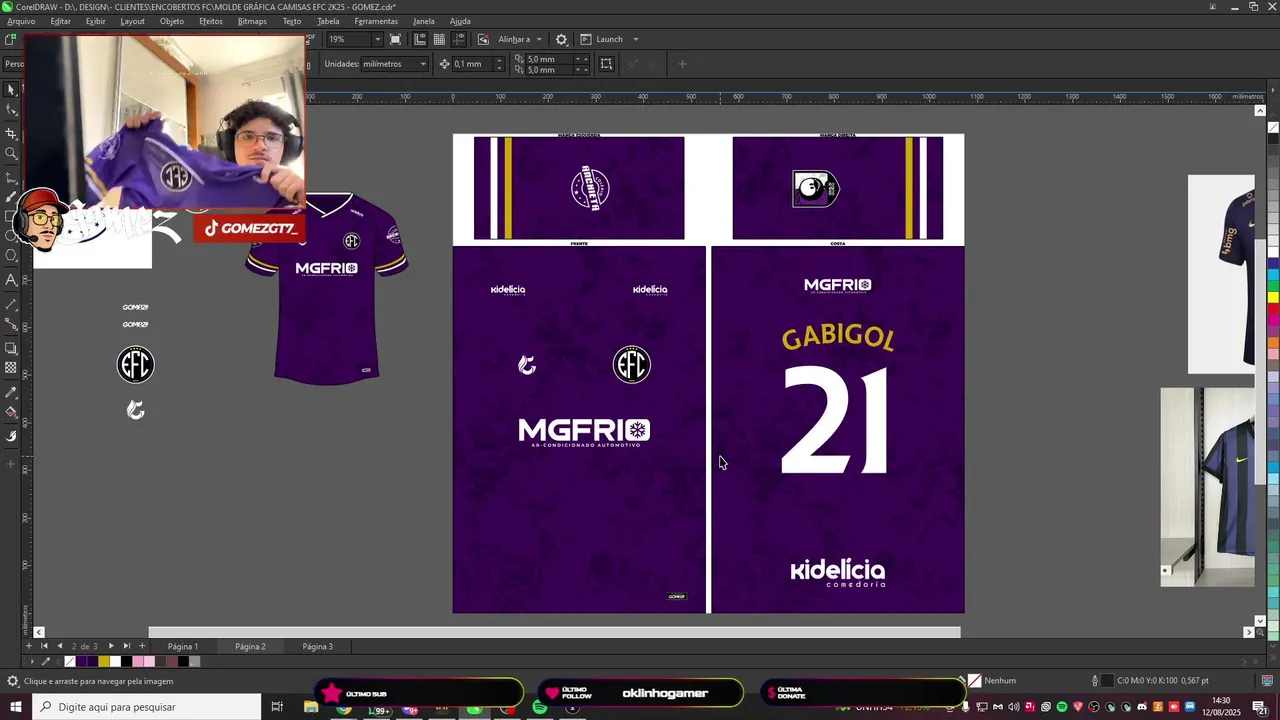1280x720 pixels.
Task: Click the property bar plus customize icon
Action: point(682,64)
